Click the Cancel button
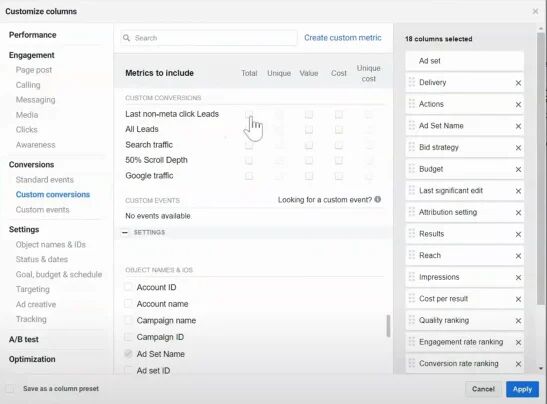The image size is (547, 404). pos(483,389)
